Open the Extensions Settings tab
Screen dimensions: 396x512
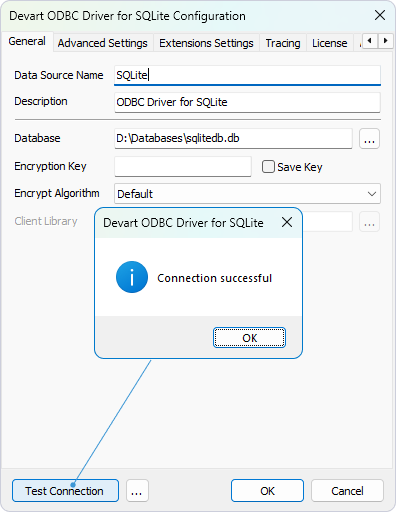(206, 43)
